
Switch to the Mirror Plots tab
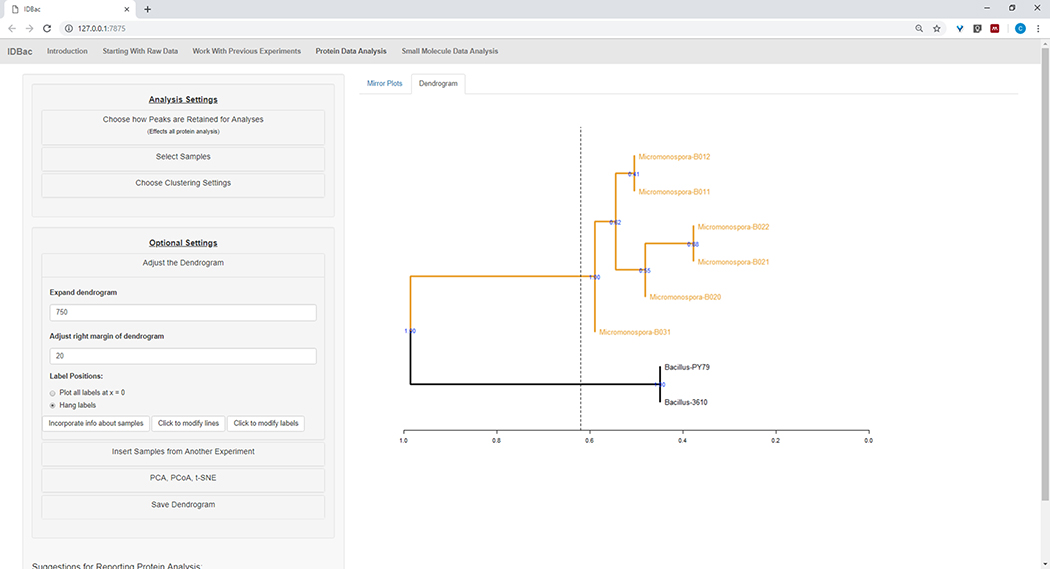pyautogui.click(x=385, y=84)
